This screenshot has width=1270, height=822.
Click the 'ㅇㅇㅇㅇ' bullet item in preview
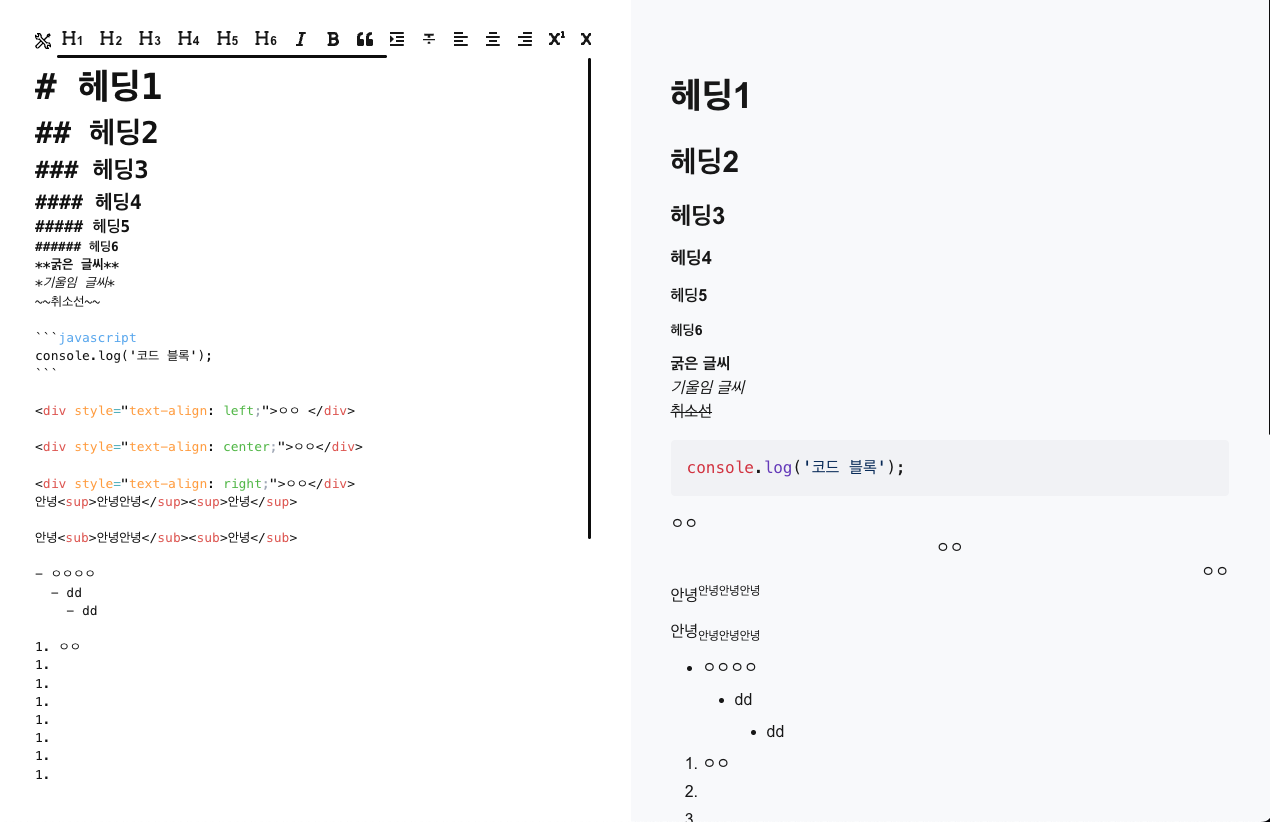tap(730, 667)
